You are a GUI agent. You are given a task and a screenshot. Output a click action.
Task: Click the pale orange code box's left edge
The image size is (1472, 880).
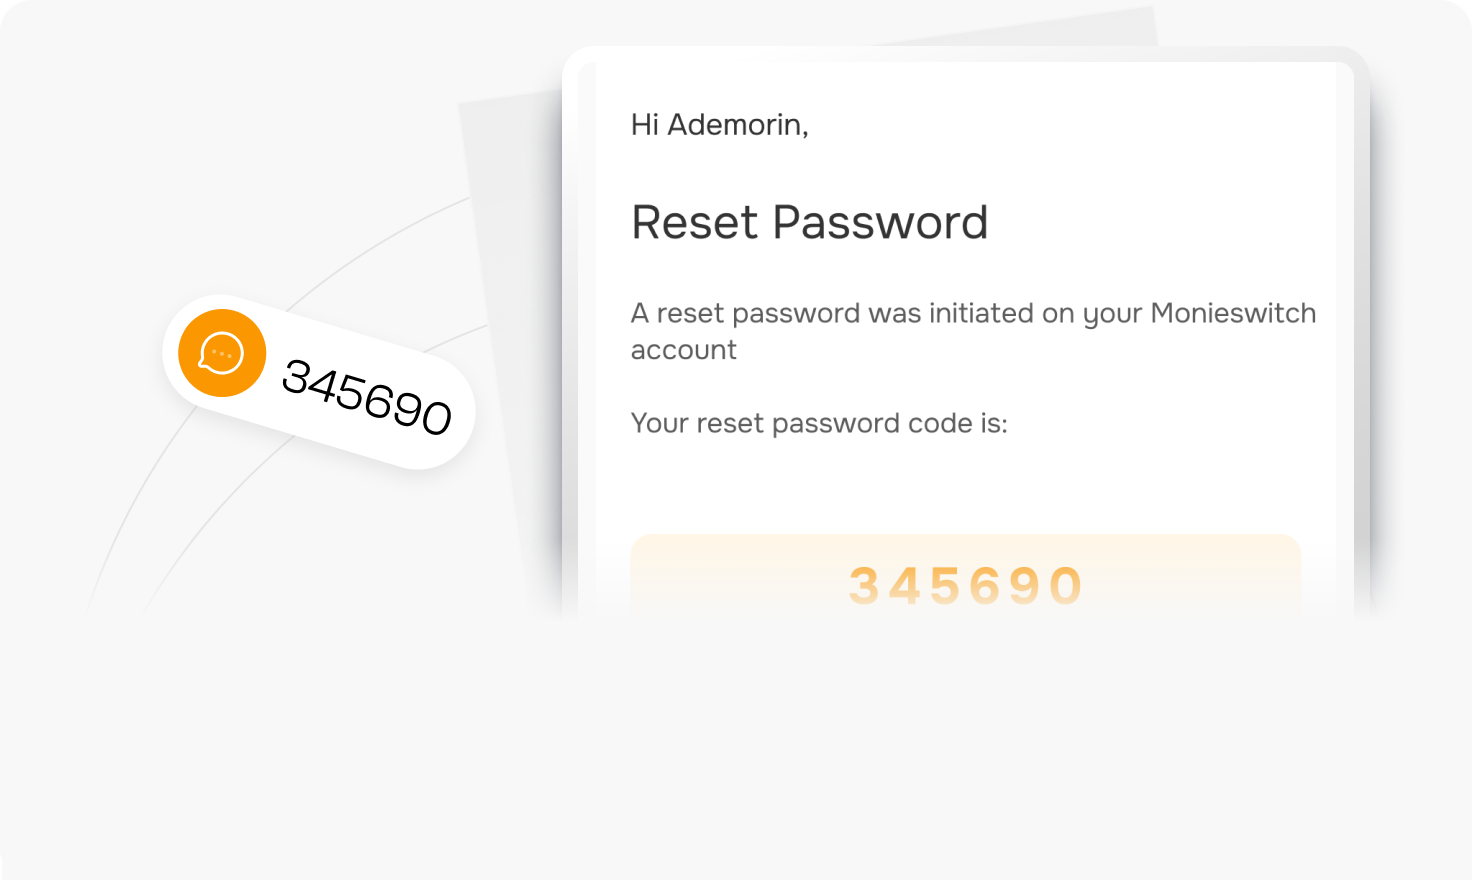coord(636,575)
